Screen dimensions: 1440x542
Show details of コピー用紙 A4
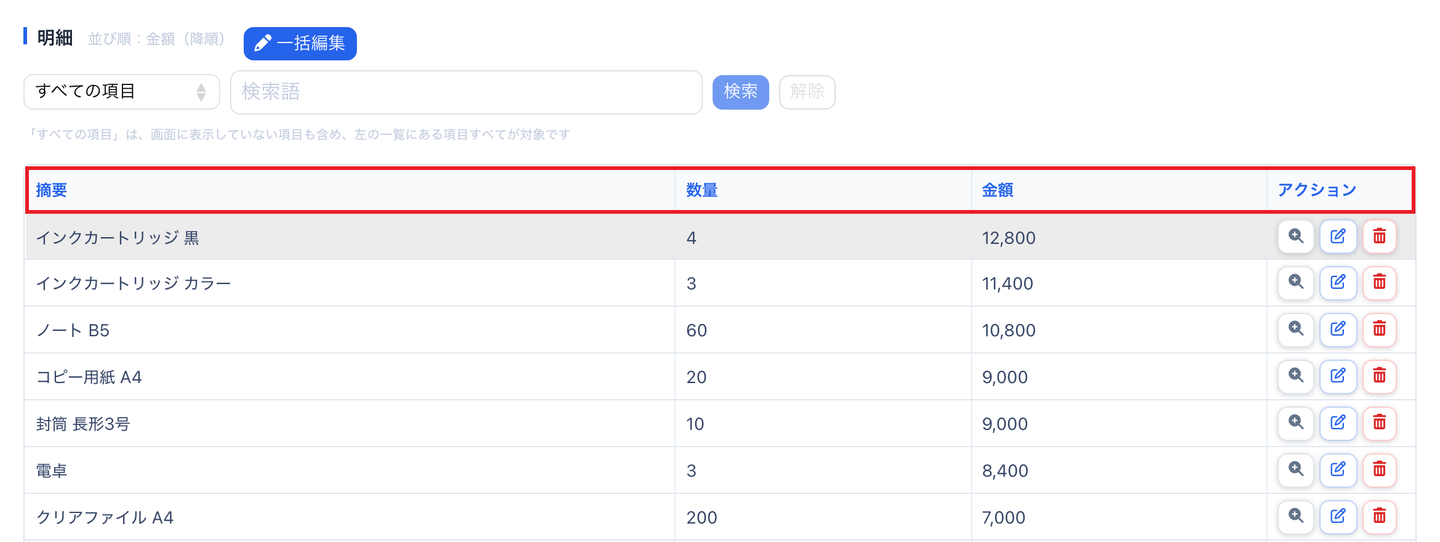(1296, 376)
